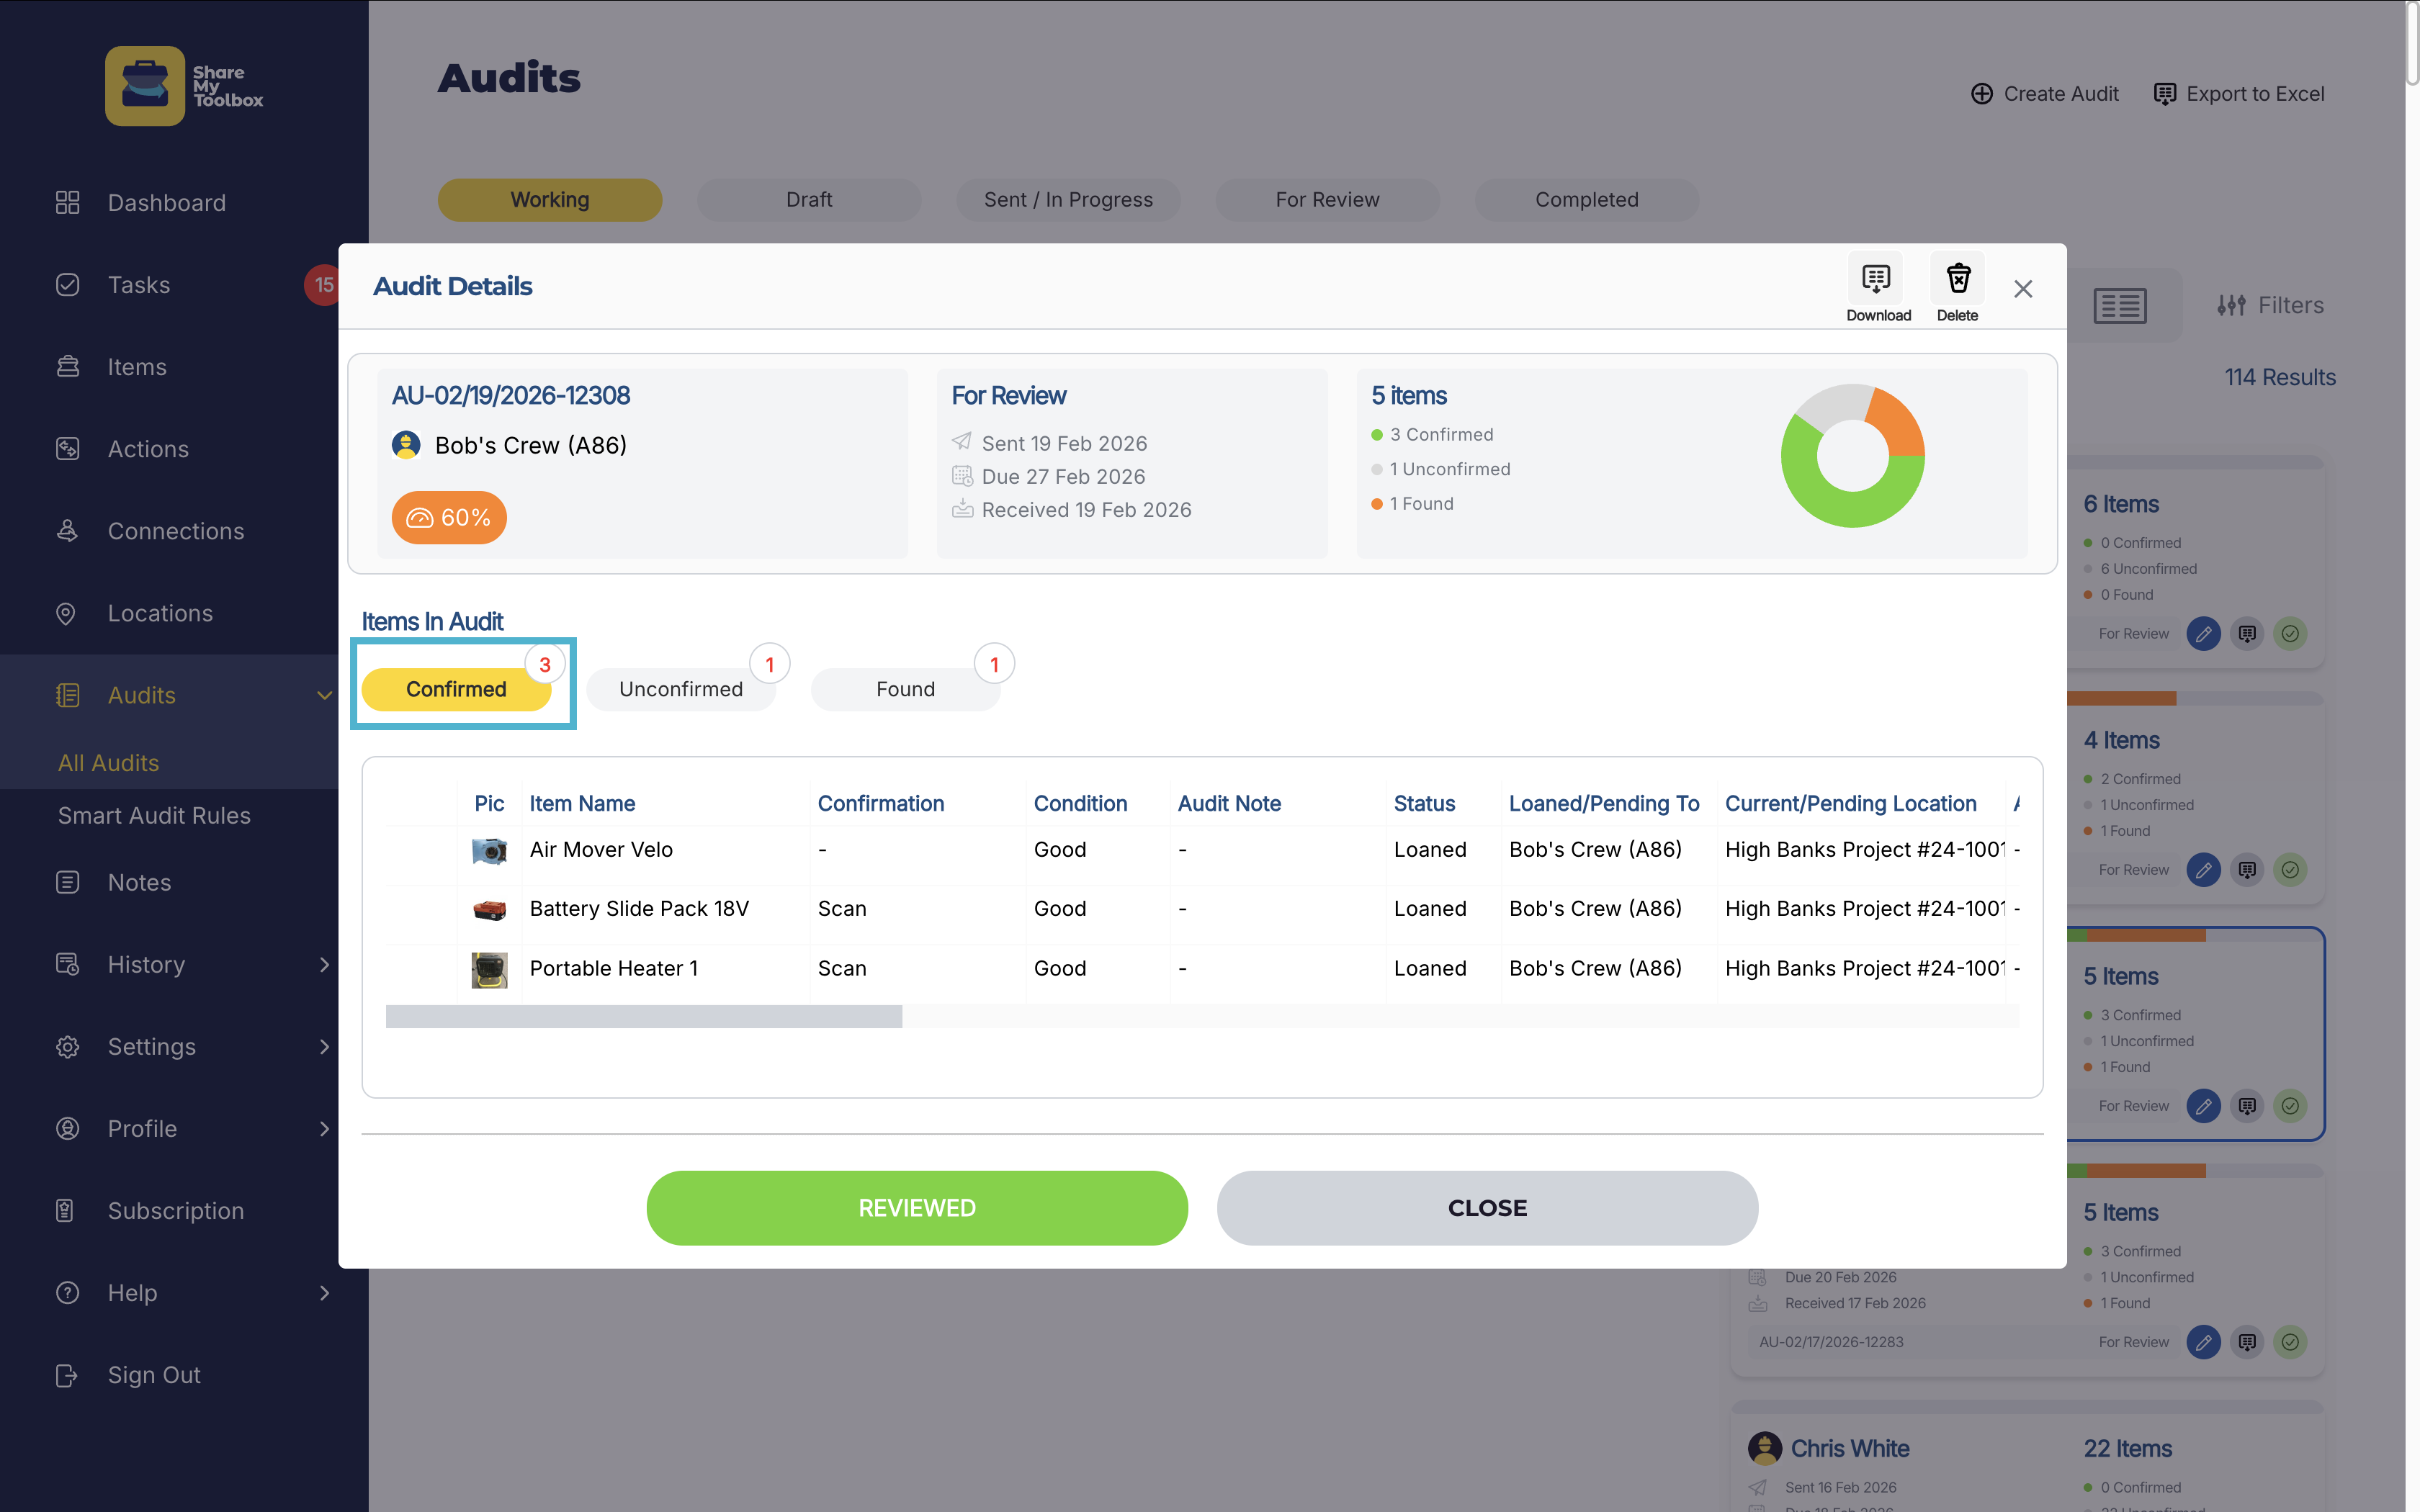Open All Audits submenu item

pyautogui.click(x=108, y=763)
